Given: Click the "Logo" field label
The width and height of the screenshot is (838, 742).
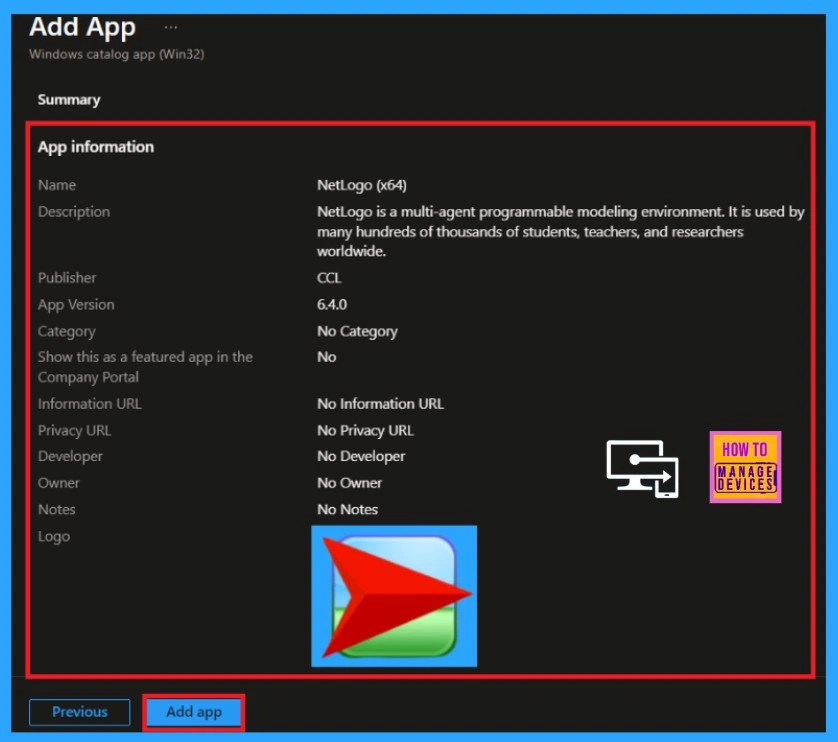Looking at the screenshot, I should [54, 536].
